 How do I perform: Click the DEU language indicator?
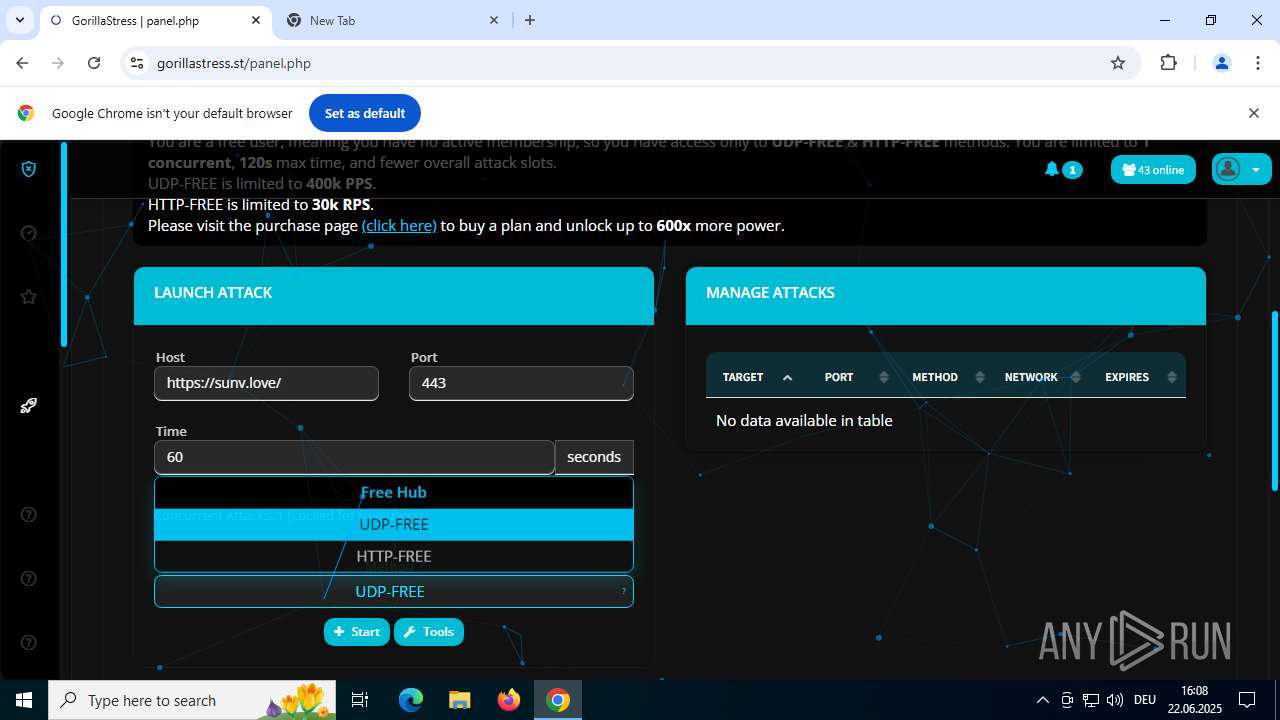[1145, 700]
